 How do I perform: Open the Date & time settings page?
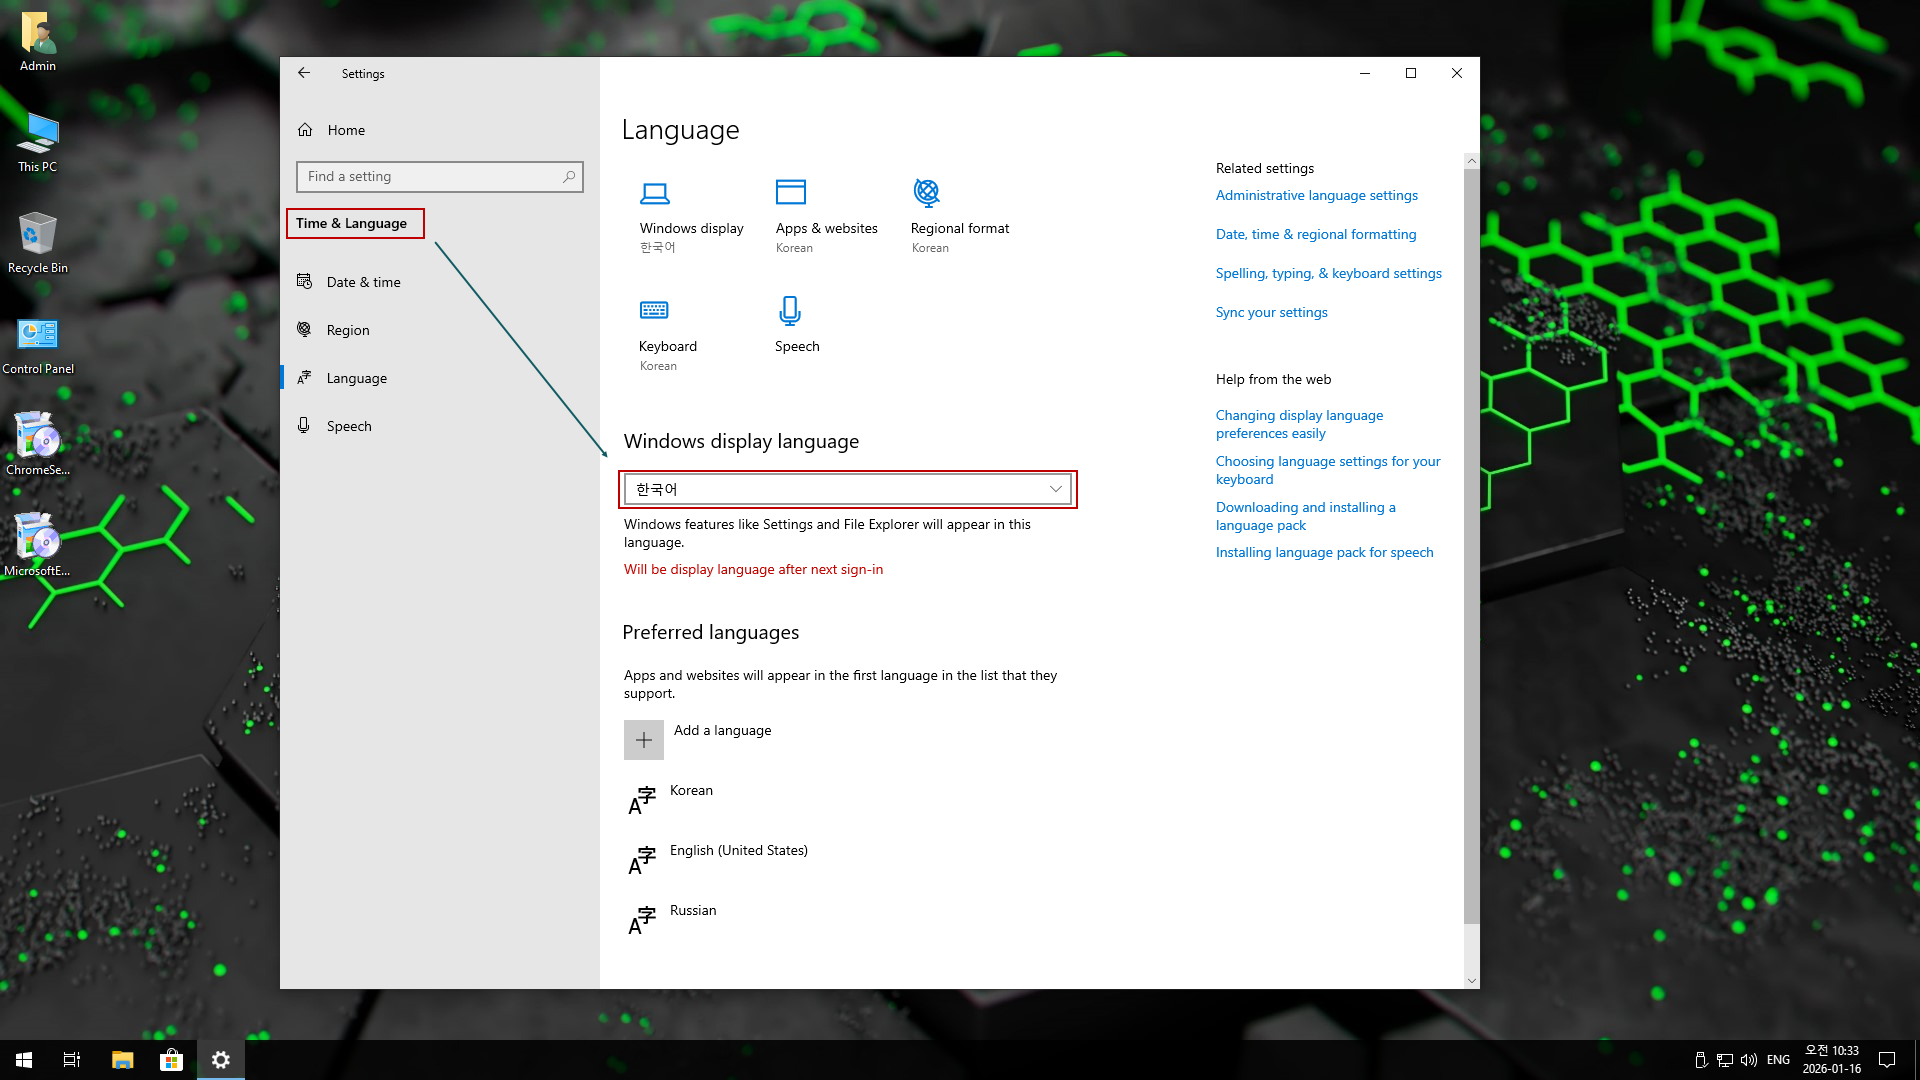[363, 282]
